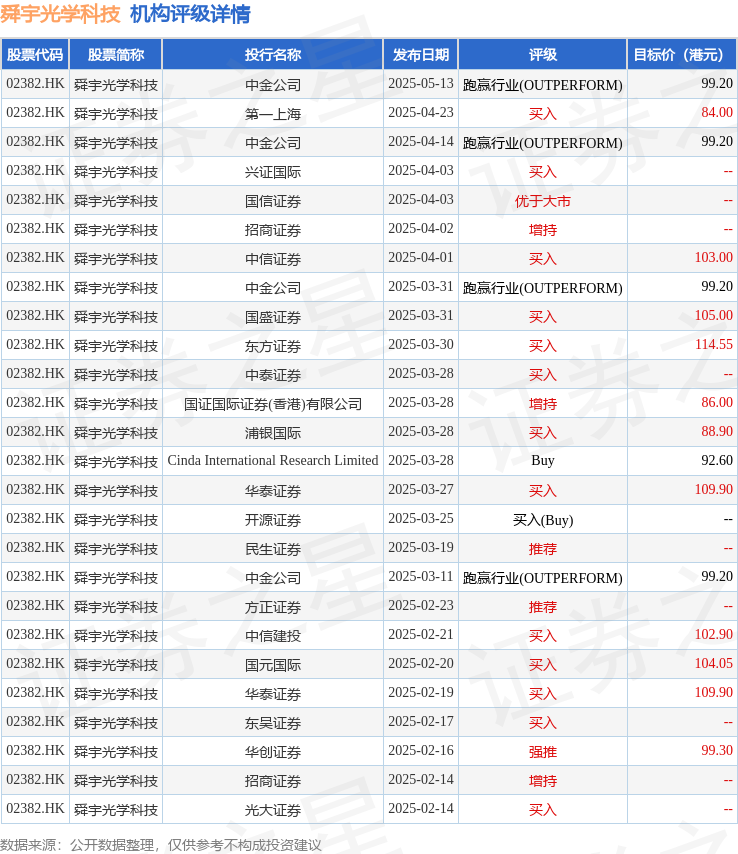Click the 强推 rating cell
The width and height of the screenshot is (738, 854).
coord(543,752)
